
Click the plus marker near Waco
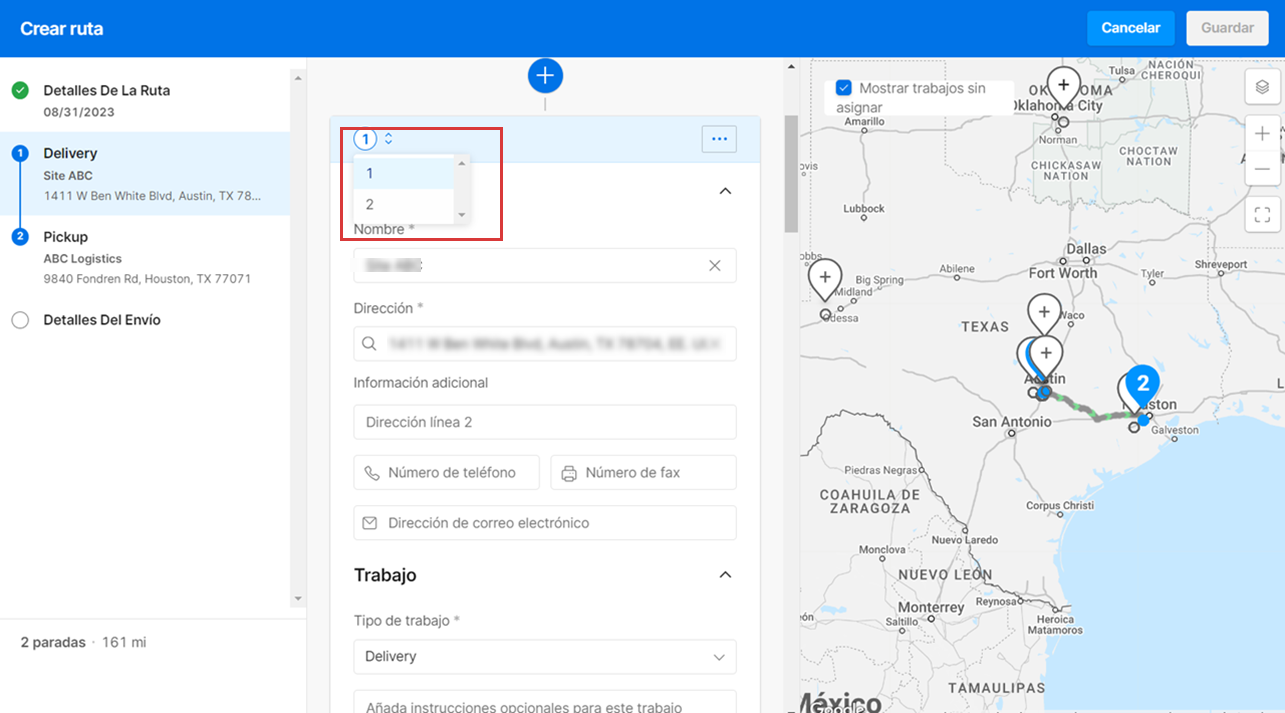click(1044, 313)
